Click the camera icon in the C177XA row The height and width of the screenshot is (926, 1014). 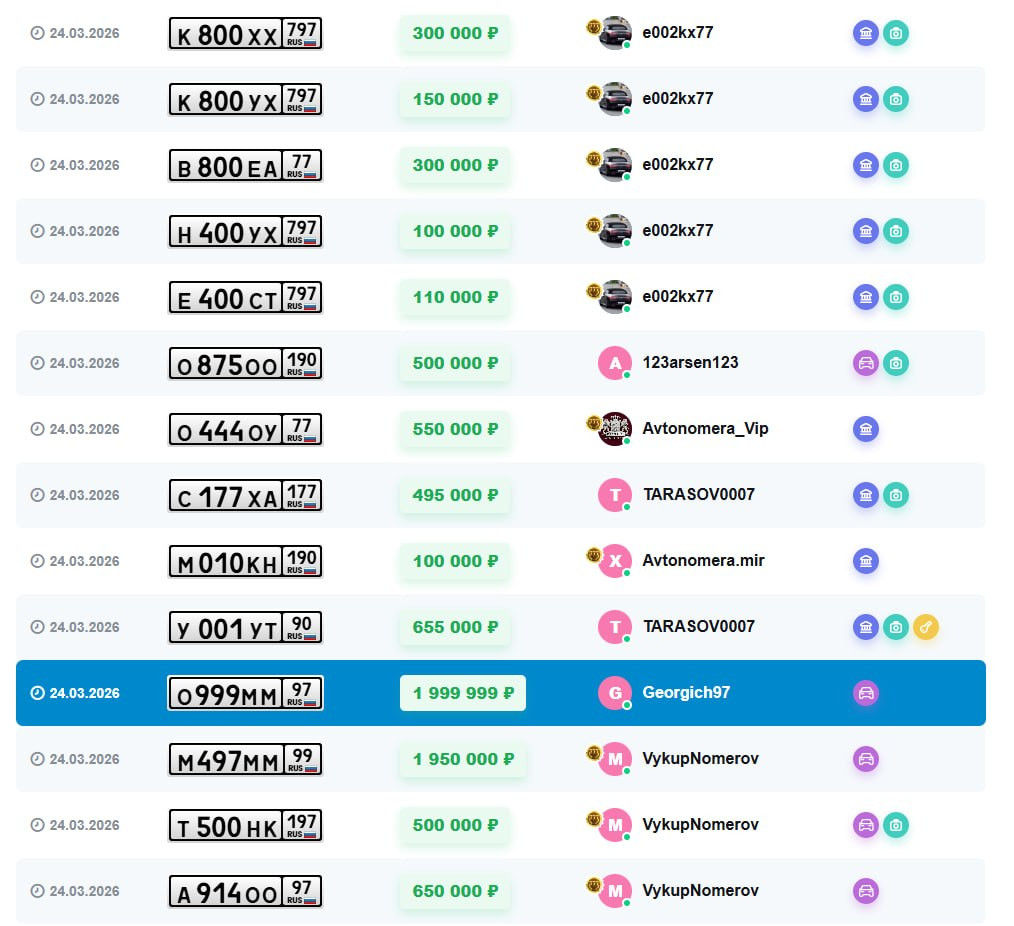point(896,495)
